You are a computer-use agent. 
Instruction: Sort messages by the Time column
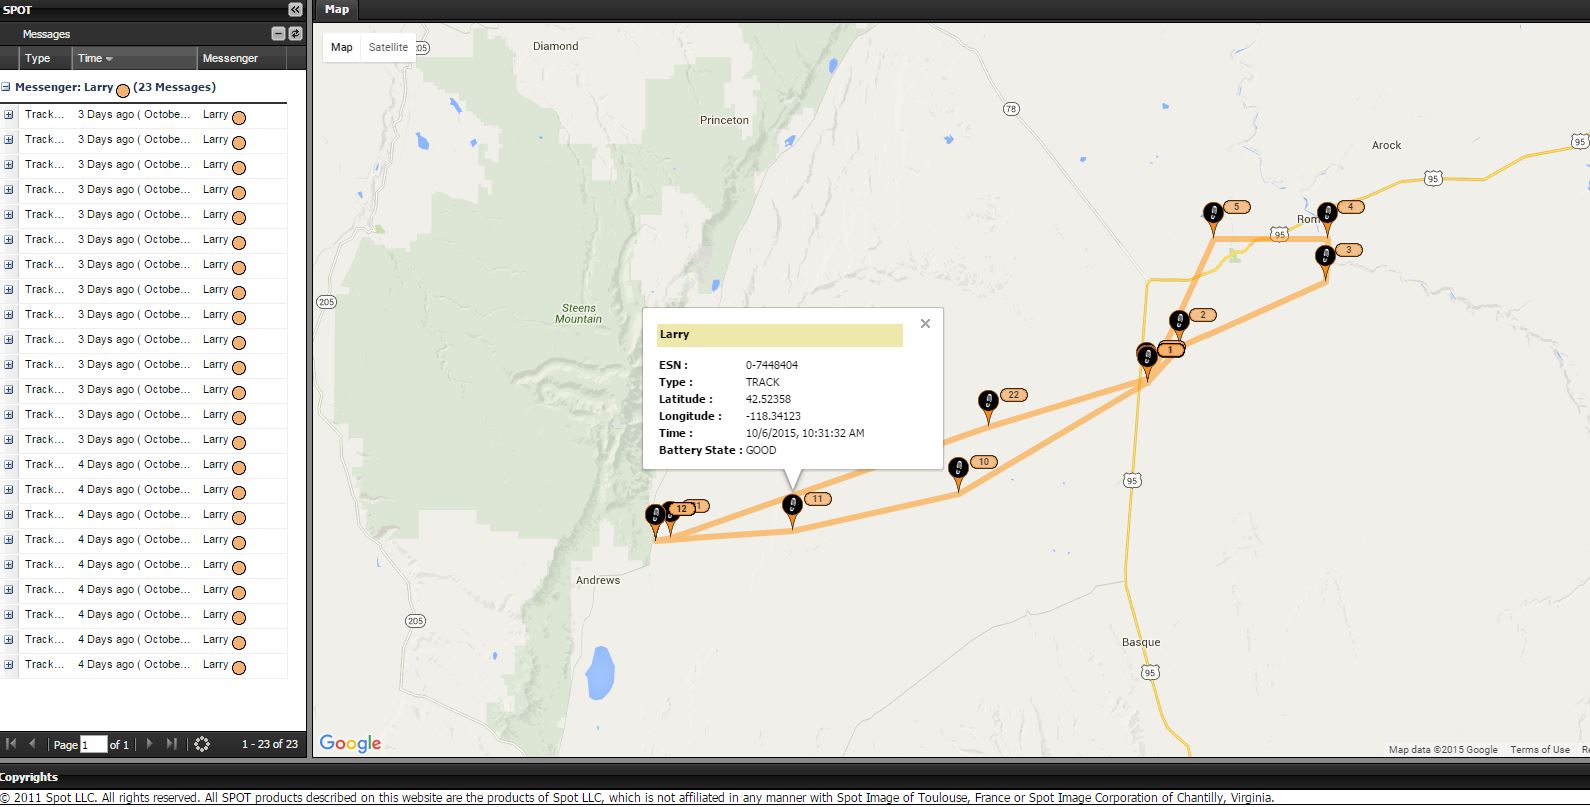click(x=95, y=58)
